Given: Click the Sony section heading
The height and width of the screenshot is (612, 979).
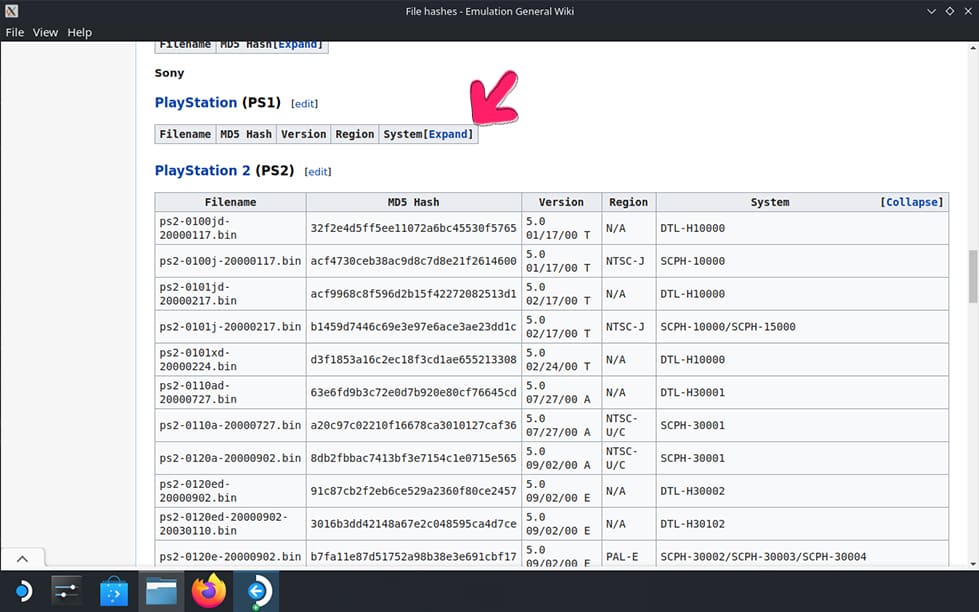Looking at the screenshot, I should coord(169,73).
